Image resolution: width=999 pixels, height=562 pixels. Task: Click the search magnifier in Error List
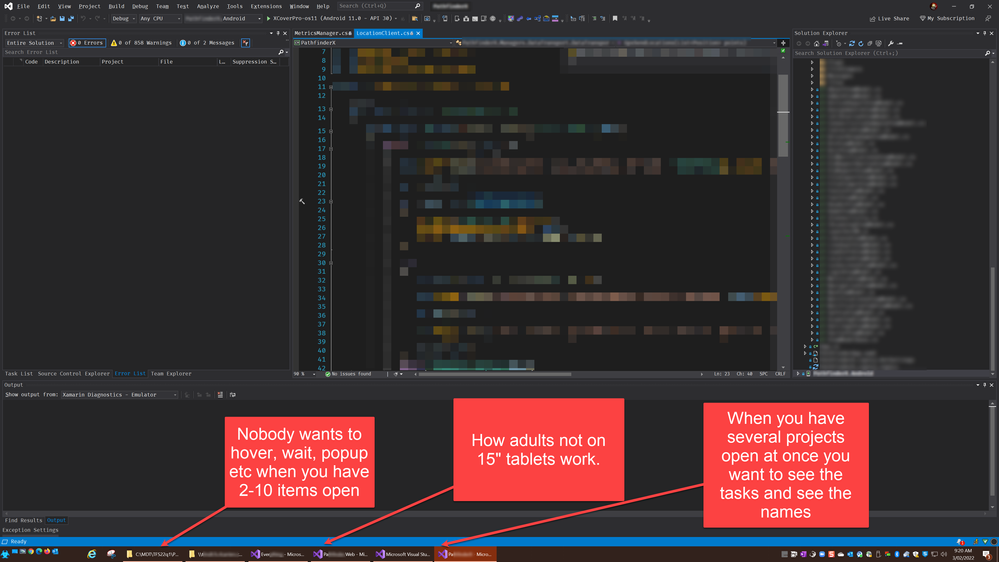[x=281, y=52]
